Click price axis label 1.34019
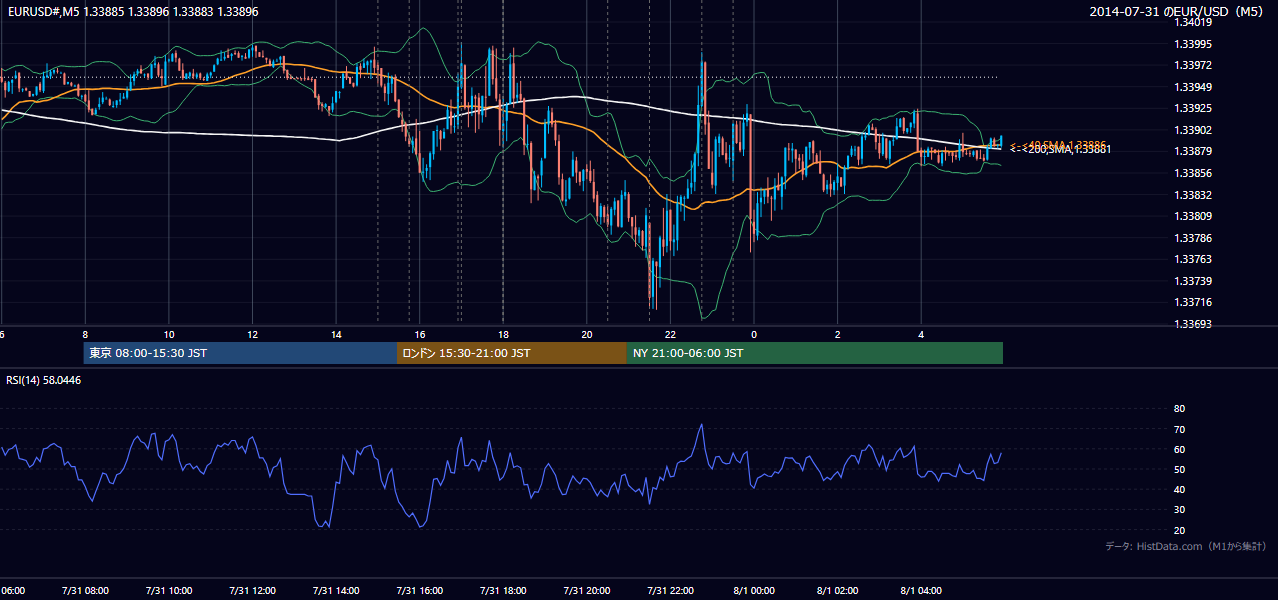Viewport: 1278px width, 600px height. pyautogui.click(x=1193, y=22)
